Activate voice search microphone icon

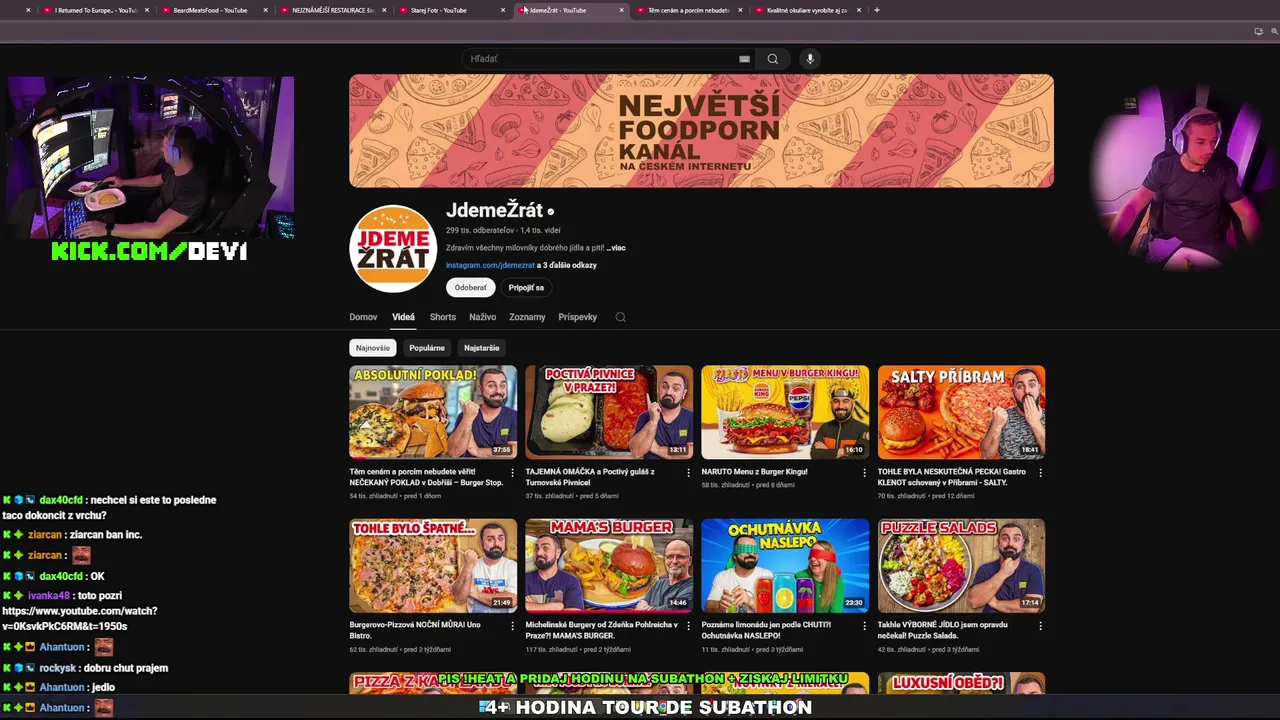coord(810,59)
